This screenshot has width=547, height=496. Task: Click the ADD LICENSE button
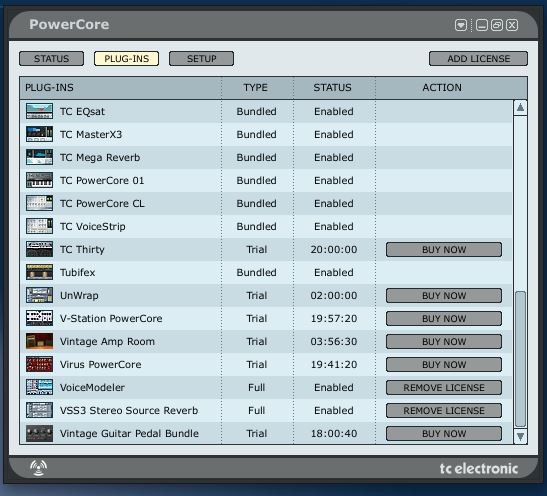479,59
